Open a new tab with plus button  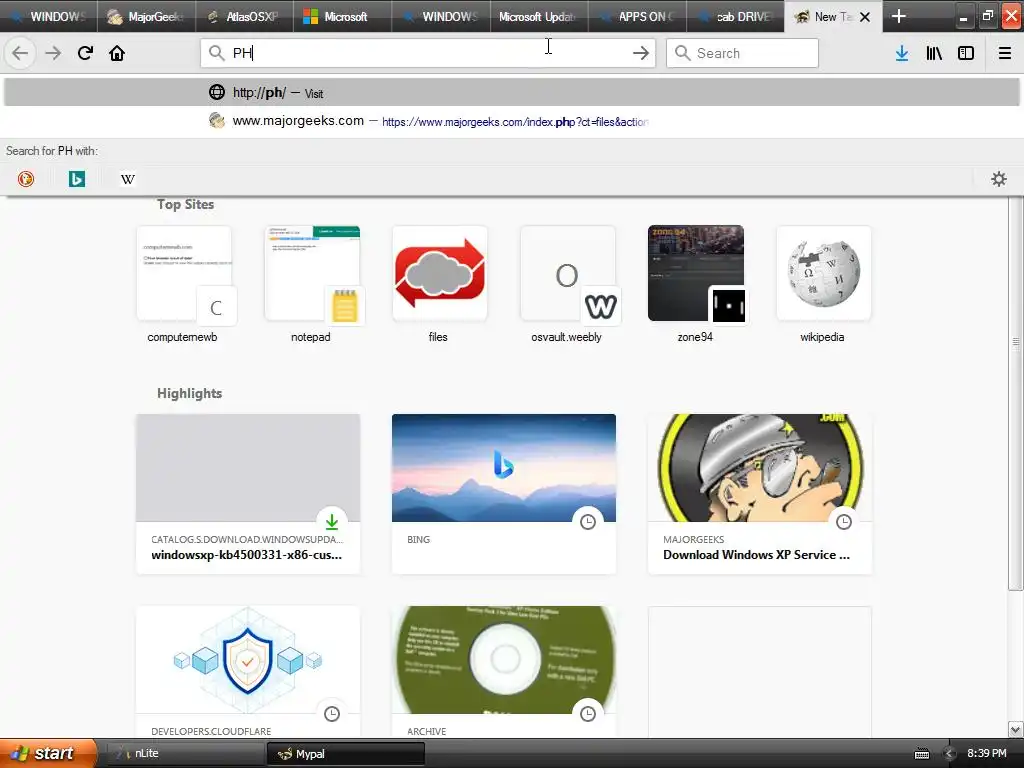pyautogui.click(x=899, y=16)
